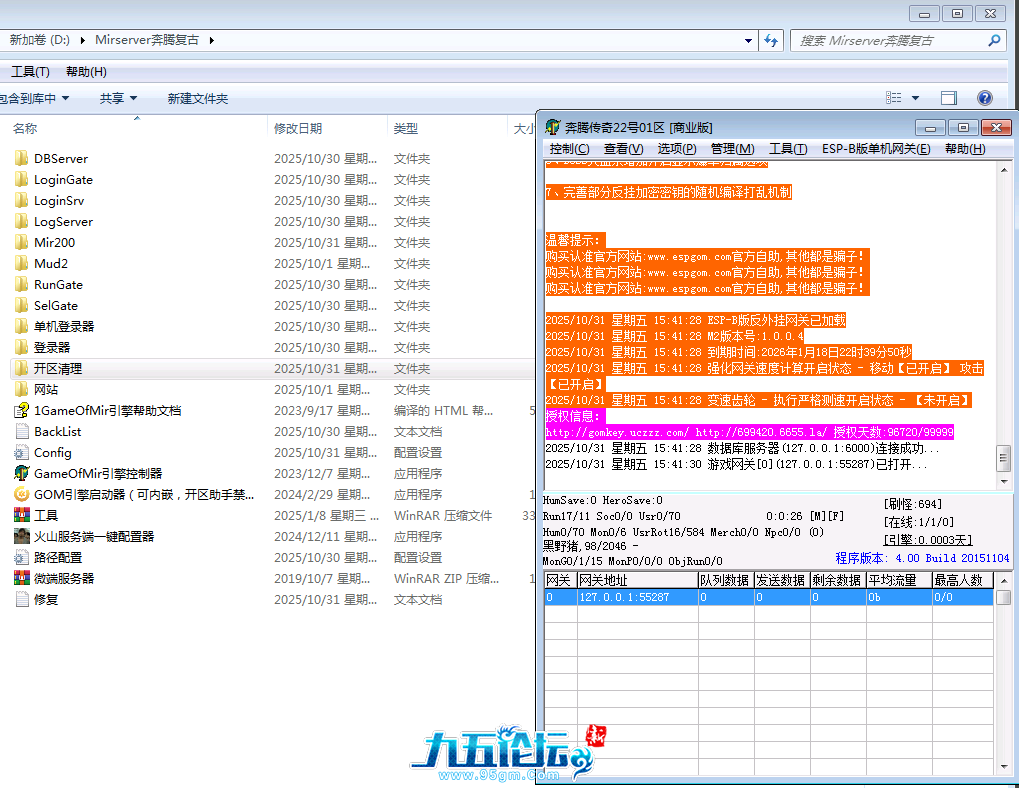Click the 新建文件夹 button
Viewport: 1019px width, 788px height.
197,98
